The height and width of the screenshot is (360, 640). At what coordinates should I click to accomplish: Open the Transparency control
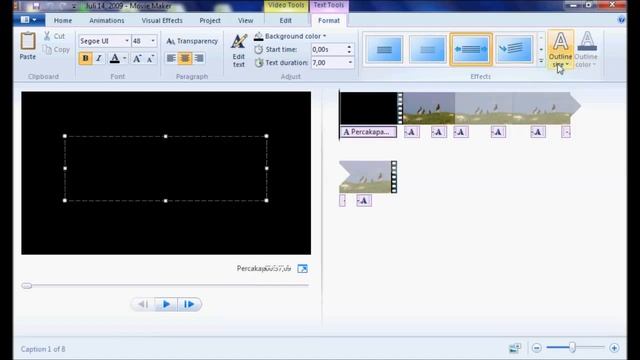192,41
